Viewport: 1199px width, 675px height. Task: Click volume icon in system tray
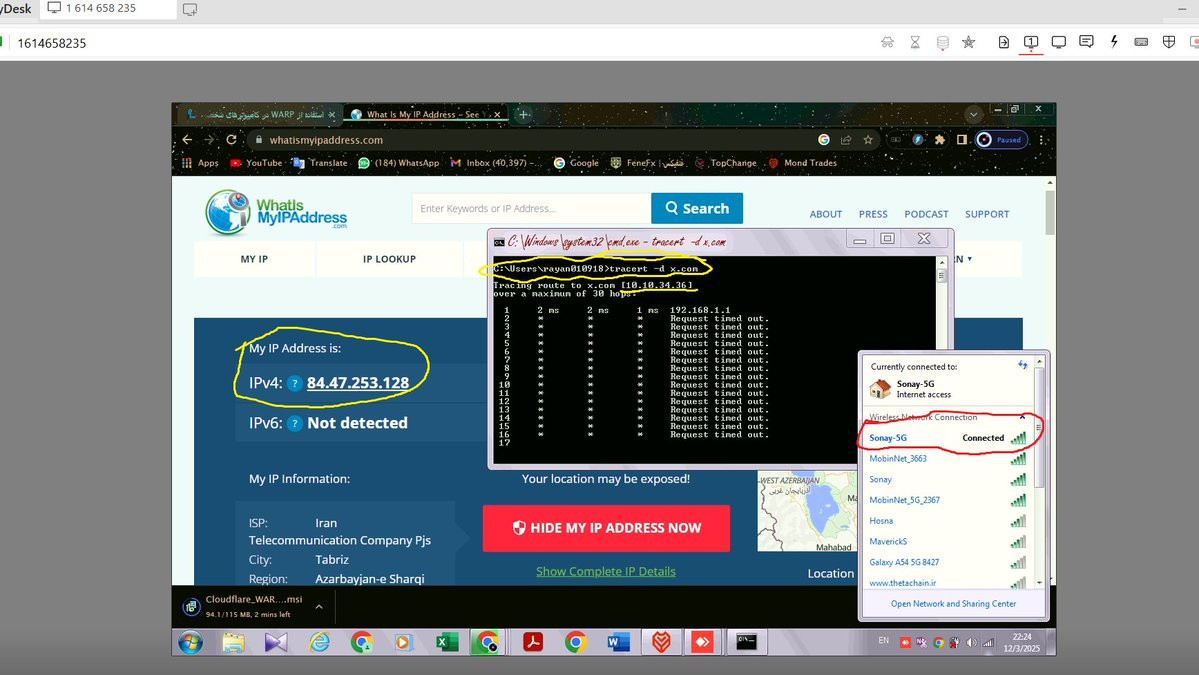point(971,642)
